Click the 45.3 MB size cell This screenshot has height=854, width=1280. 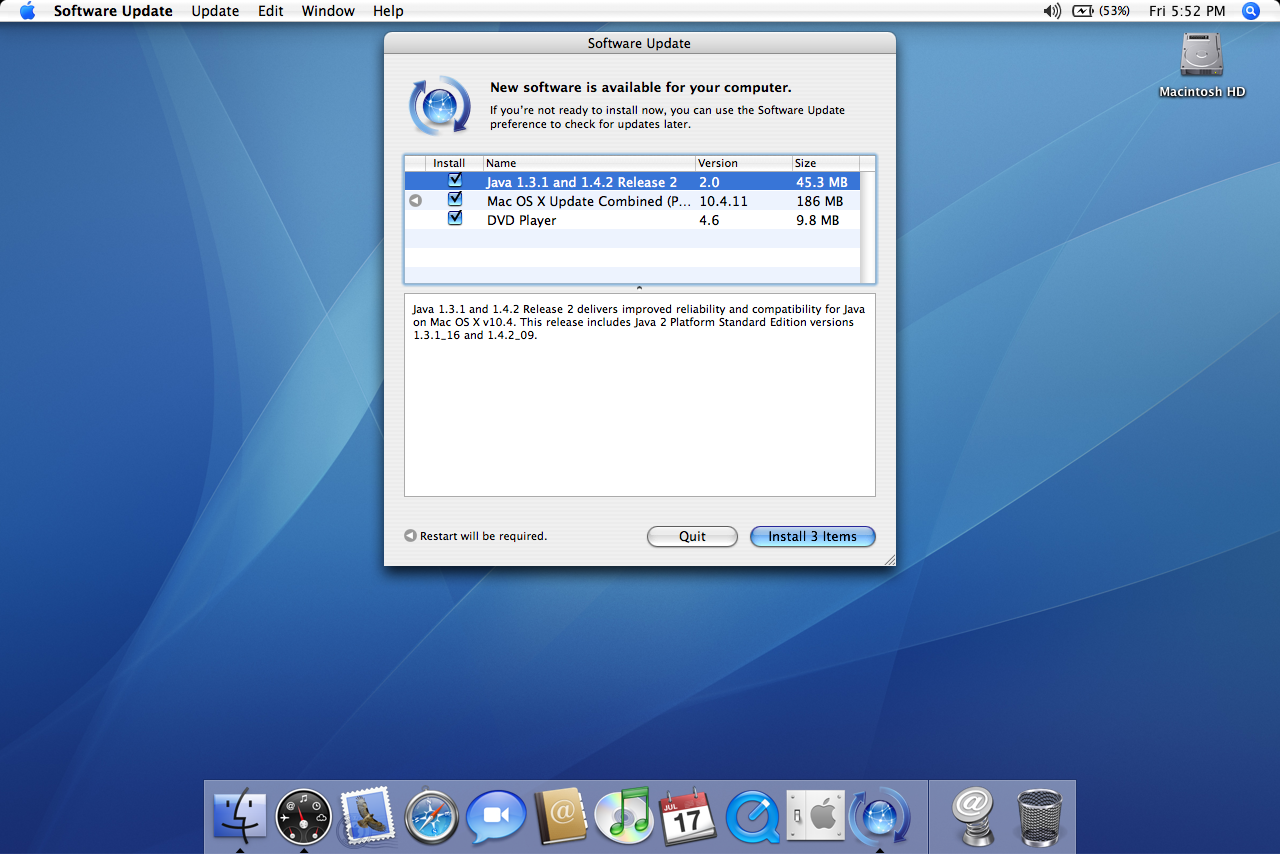pyautogui.click(x=821, y=182)
